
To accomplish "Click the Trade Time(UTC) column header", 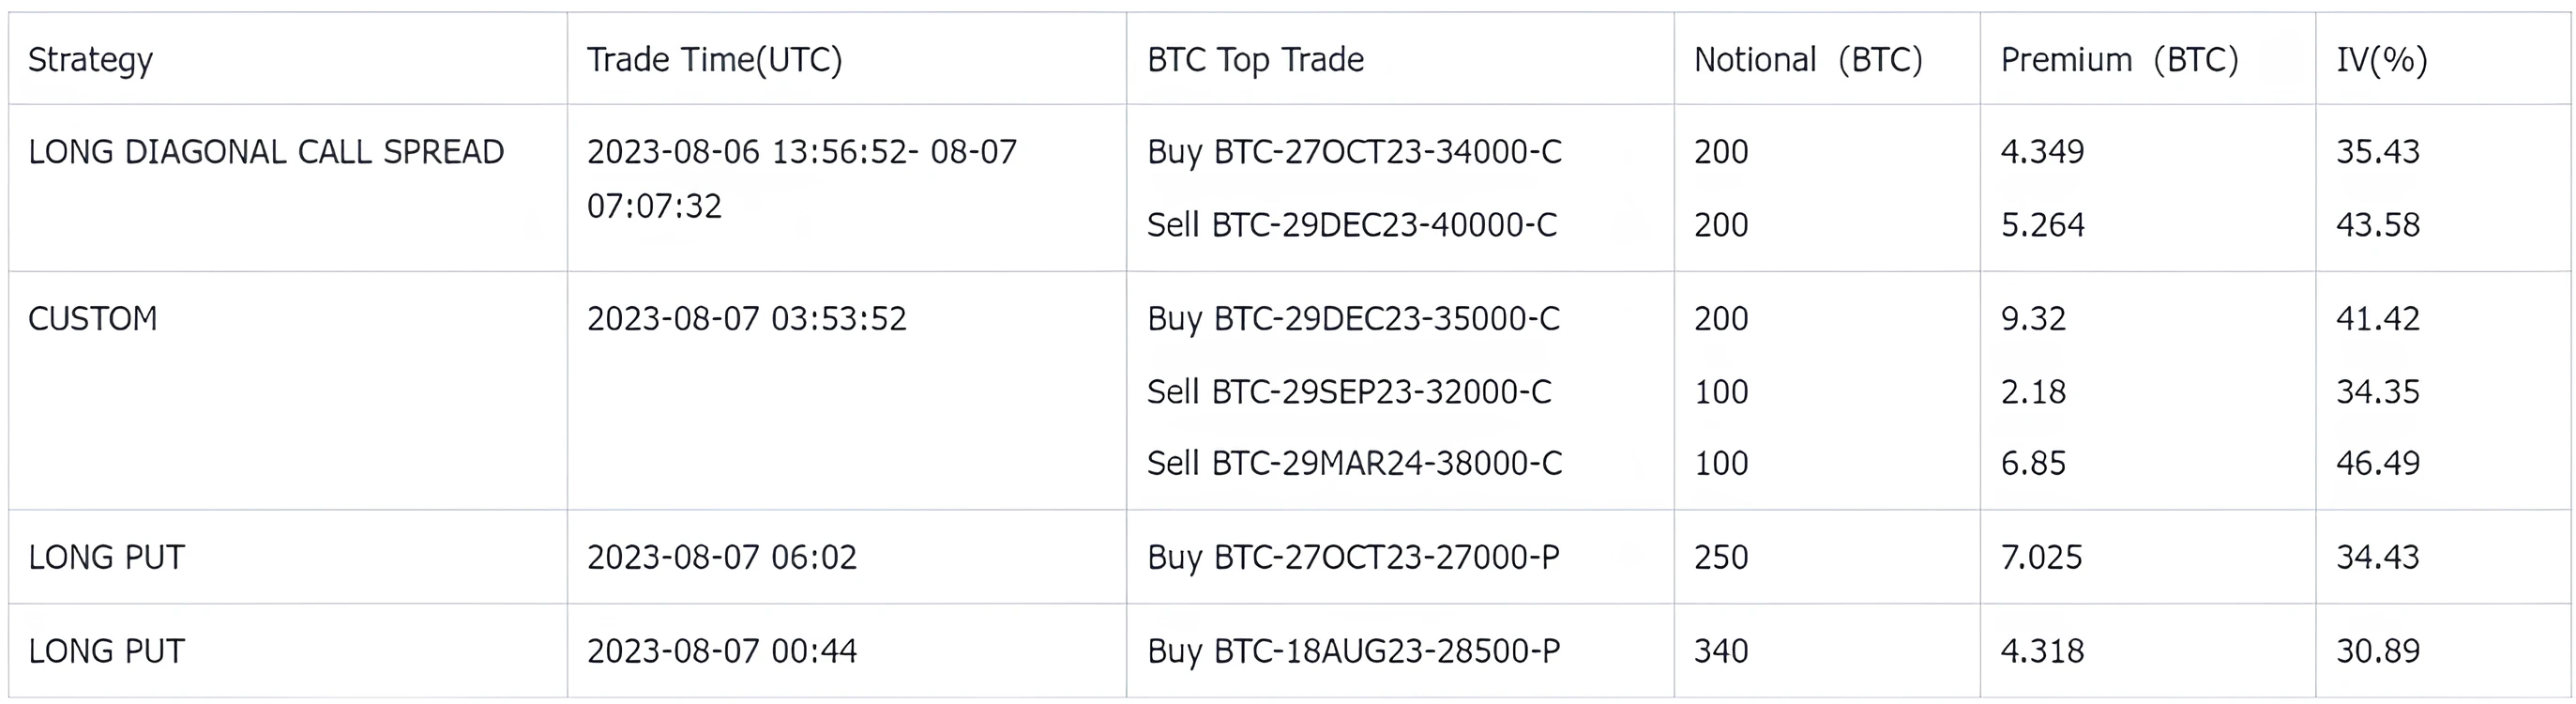I will tap(714, 60).
